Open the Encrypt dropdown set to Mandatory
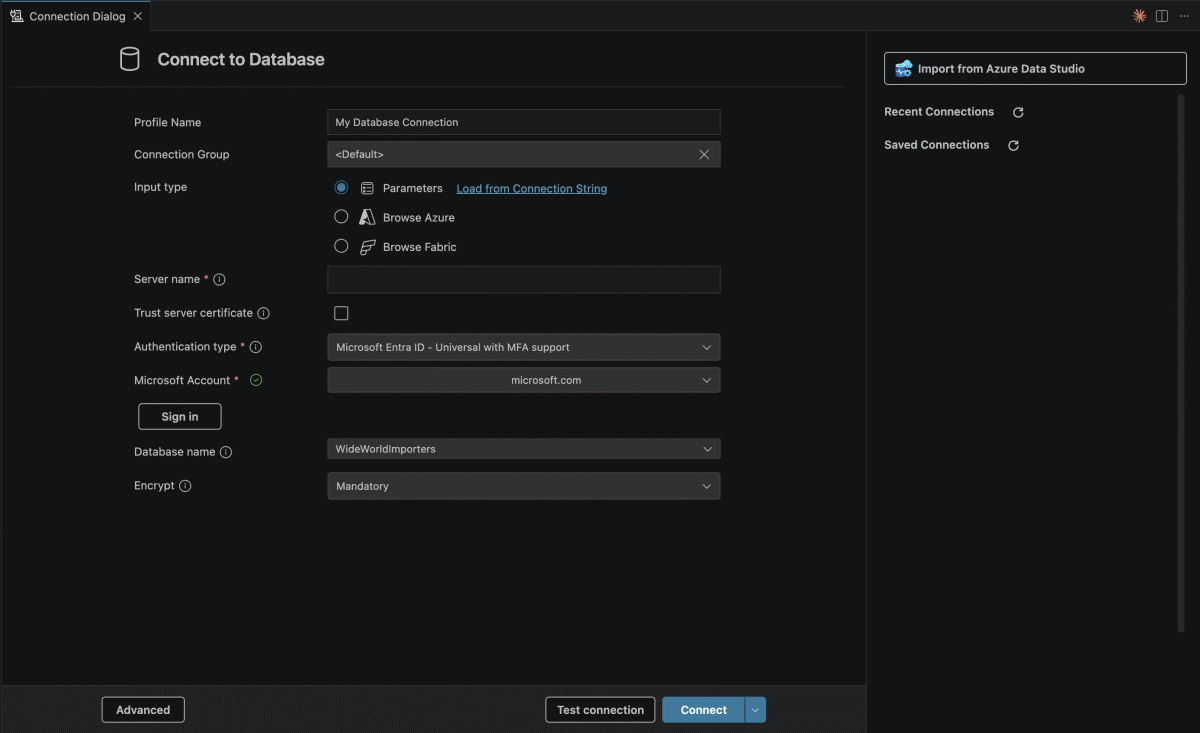1200x733 pixels. coord(523,486)
